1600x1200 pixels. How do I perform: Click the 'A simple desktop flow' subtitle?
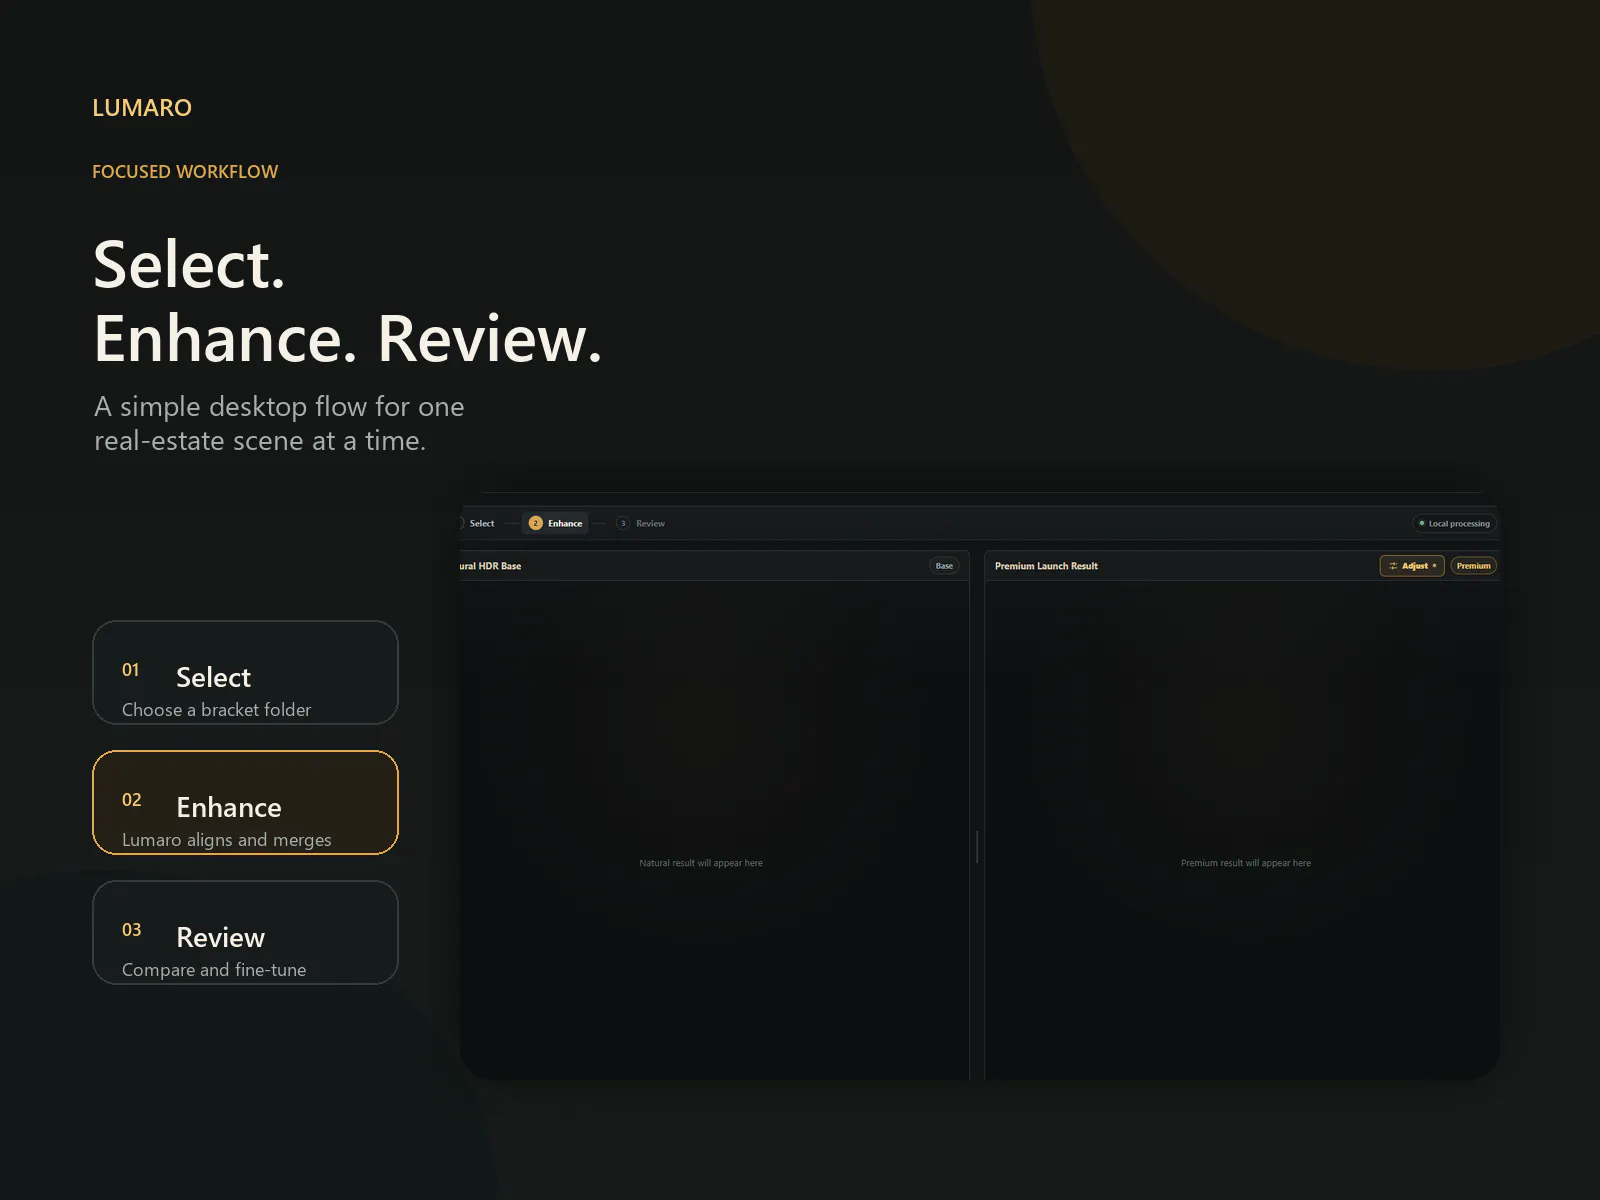pos(279,423)
